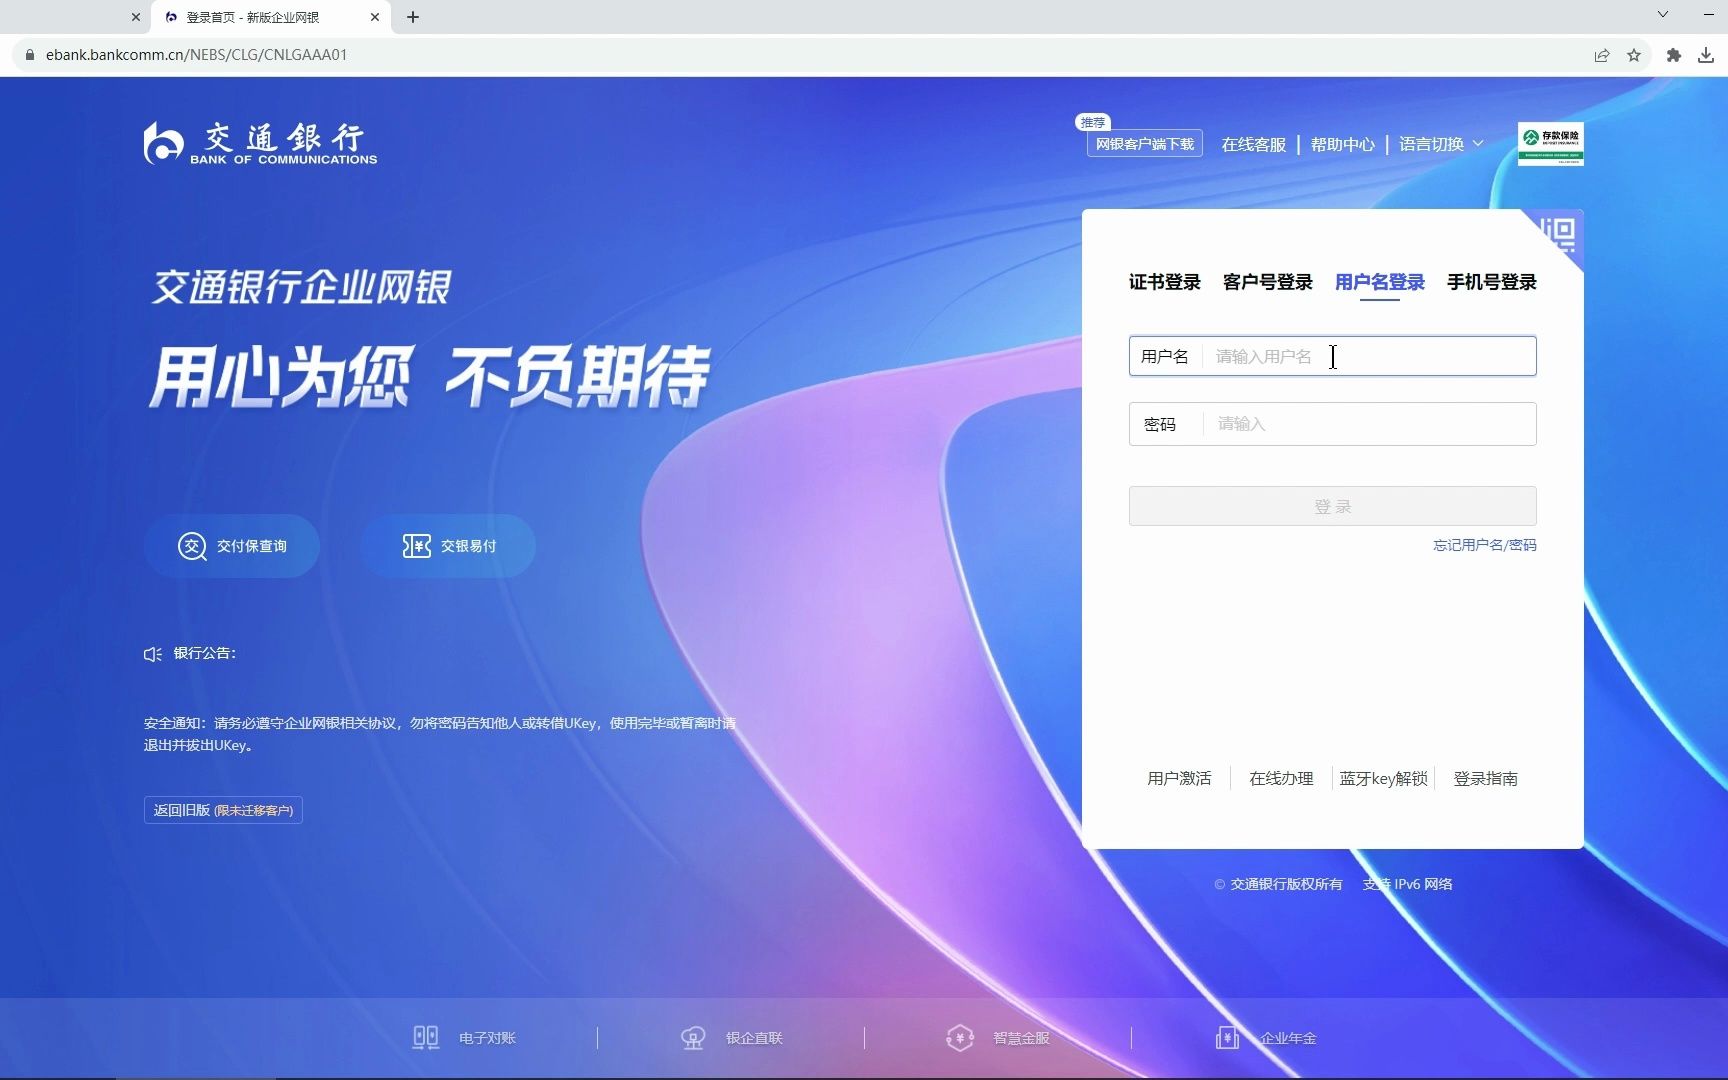
Task: Click the 安全通知 announcement text
Action: click(440, 734)
